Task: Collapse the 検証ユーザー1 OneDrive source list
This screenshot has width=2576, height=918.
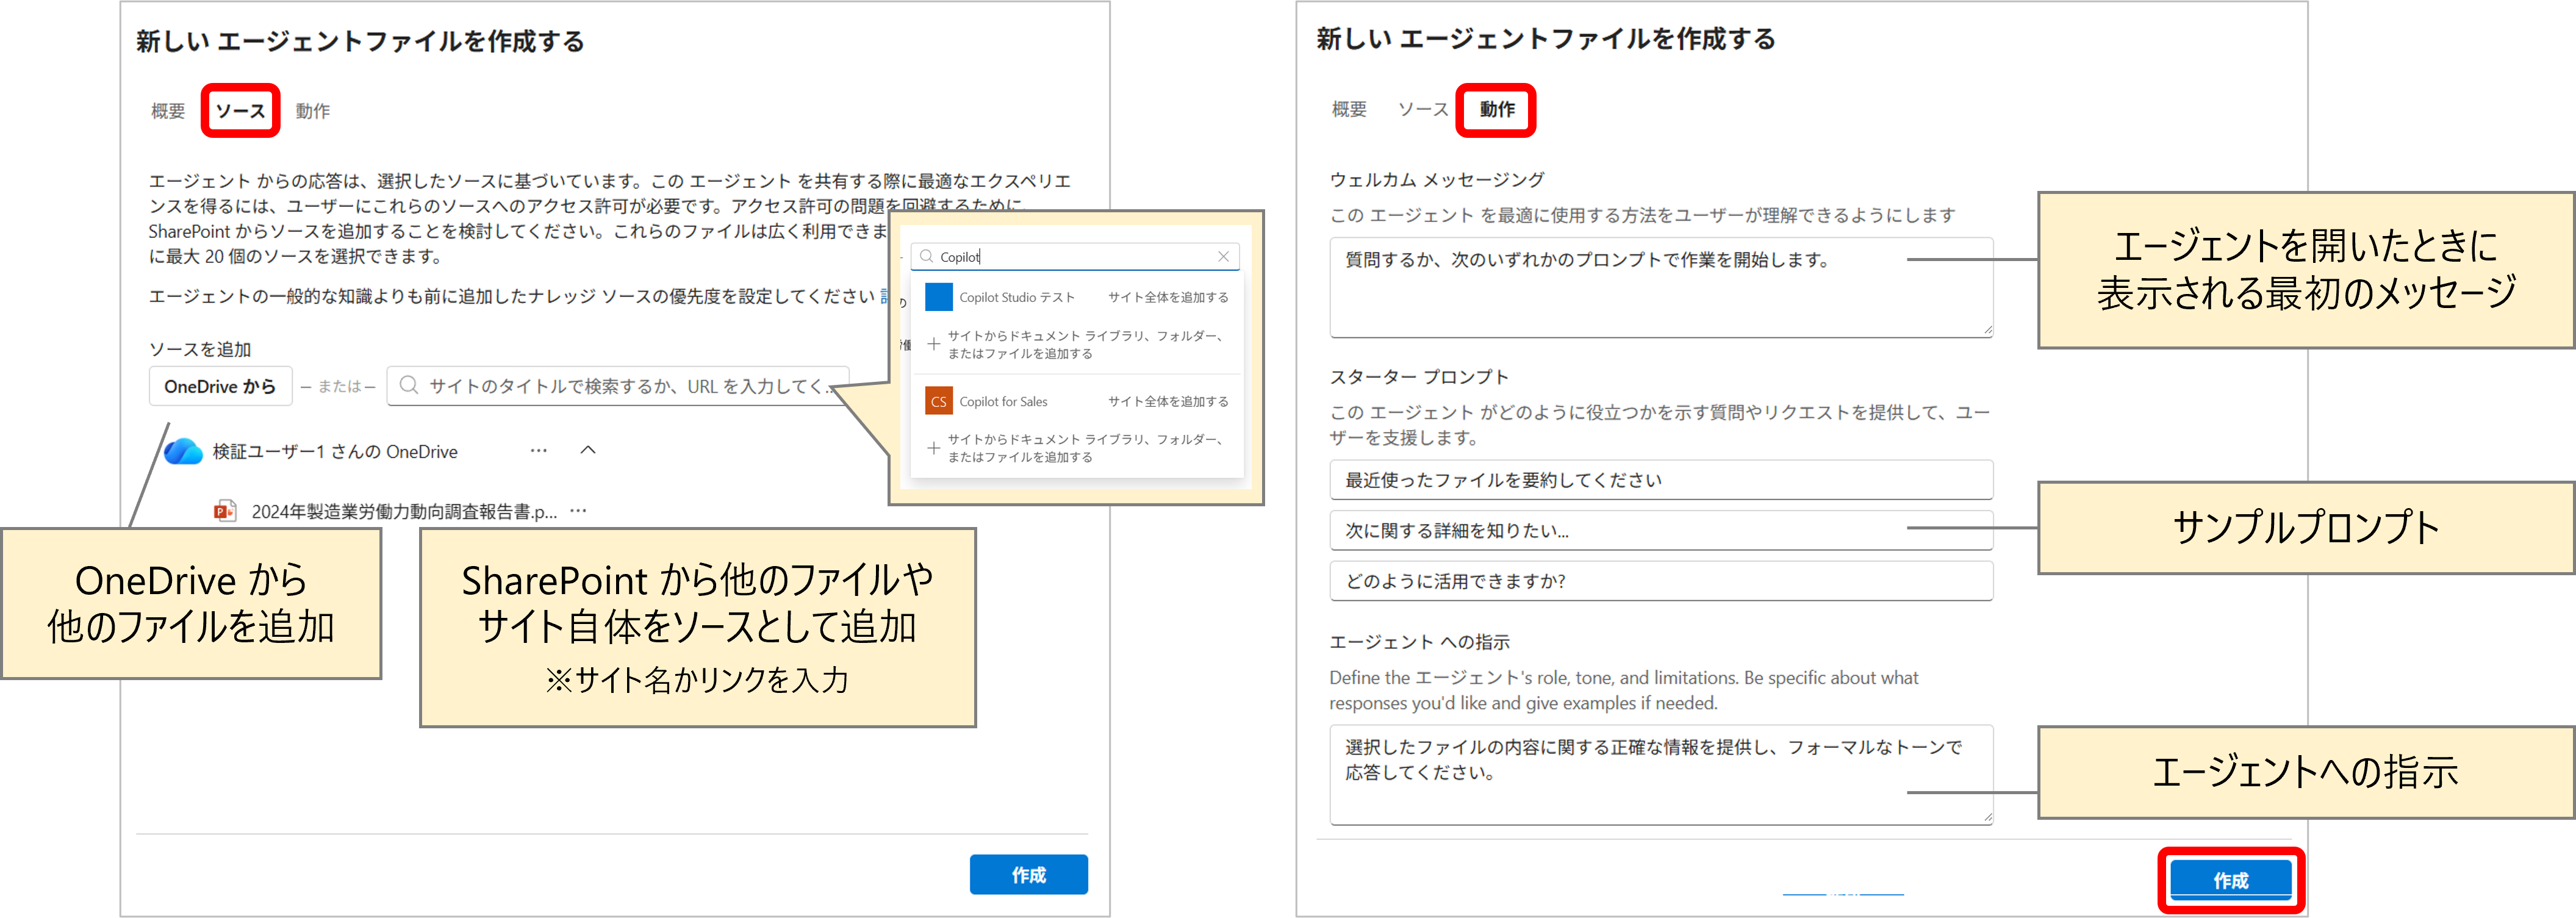Action: 588,450
